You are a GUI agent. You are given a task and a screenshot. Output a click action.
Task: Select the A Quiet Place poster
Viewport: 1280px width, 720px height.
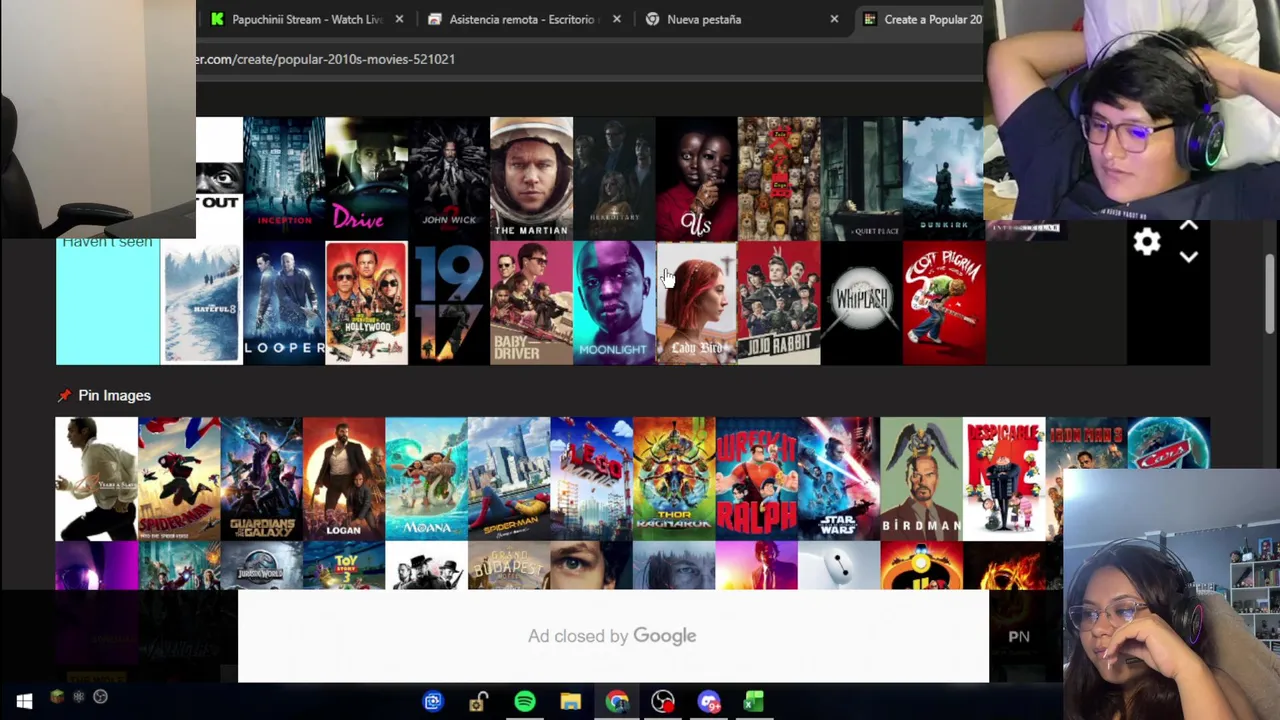coord(861,178)
